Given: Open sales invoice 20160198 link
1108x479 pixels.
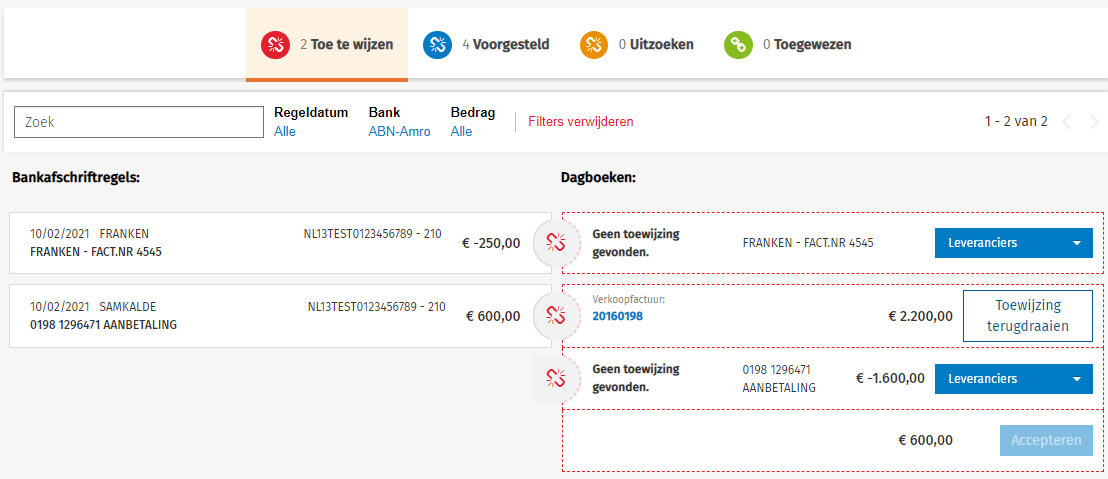Looking at the screenshot, I should (617, 316).
